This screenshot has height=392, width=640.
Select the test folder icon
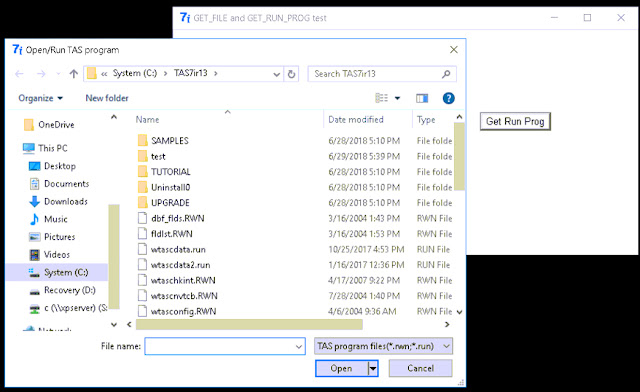coord(142,156)
